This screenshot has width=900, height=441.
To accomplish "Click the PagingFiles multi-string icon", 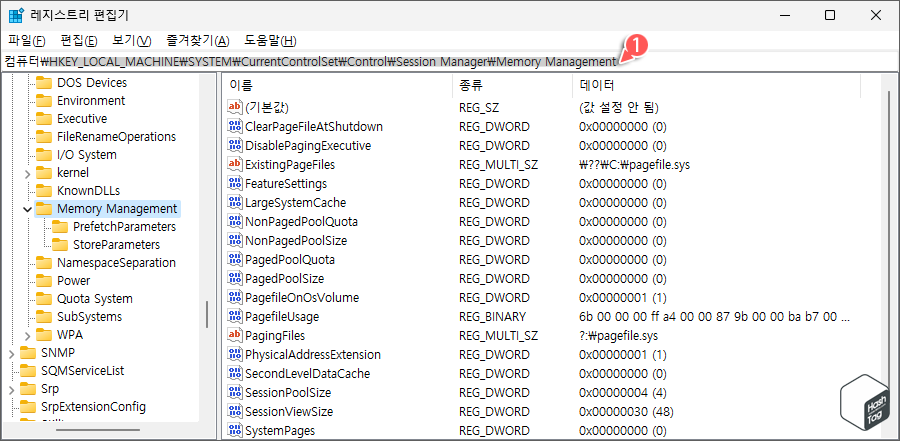I will [235, 335].
